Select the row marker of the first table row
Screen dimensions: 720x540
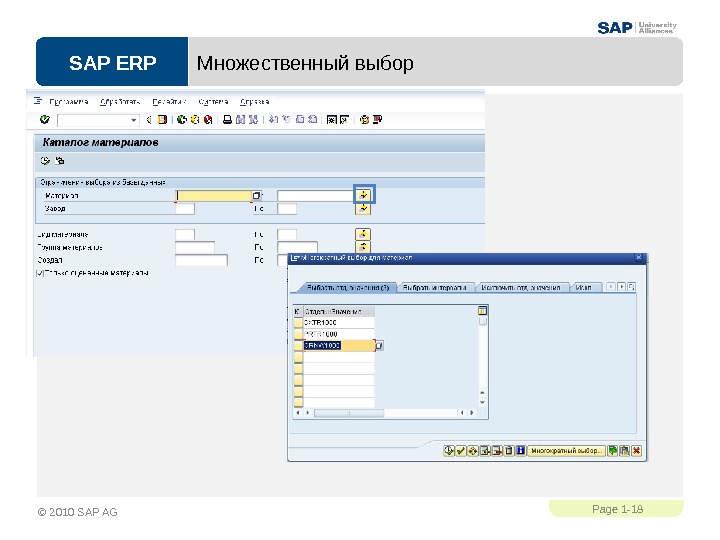(x=298, y=323)
